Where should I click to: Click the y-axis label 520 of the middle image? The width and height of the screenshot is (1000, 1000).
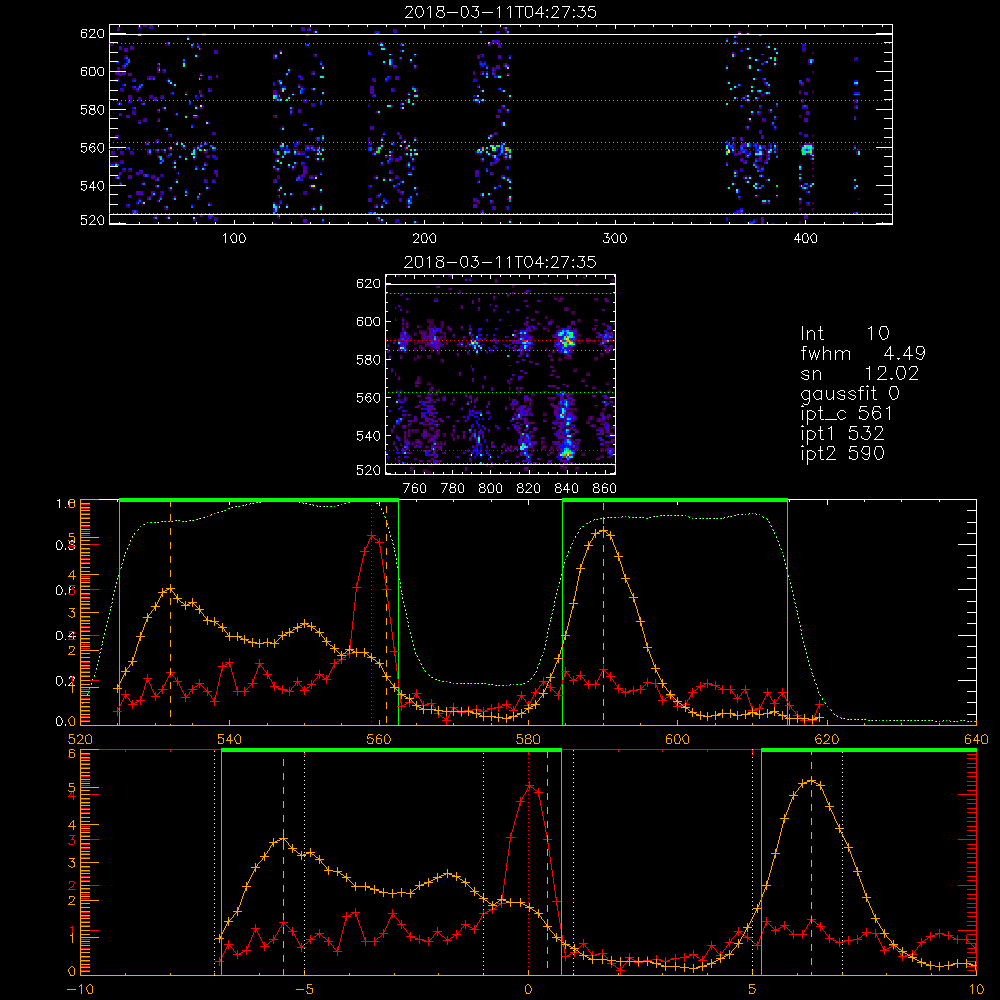pyautogui.click(x=369, y=470)
